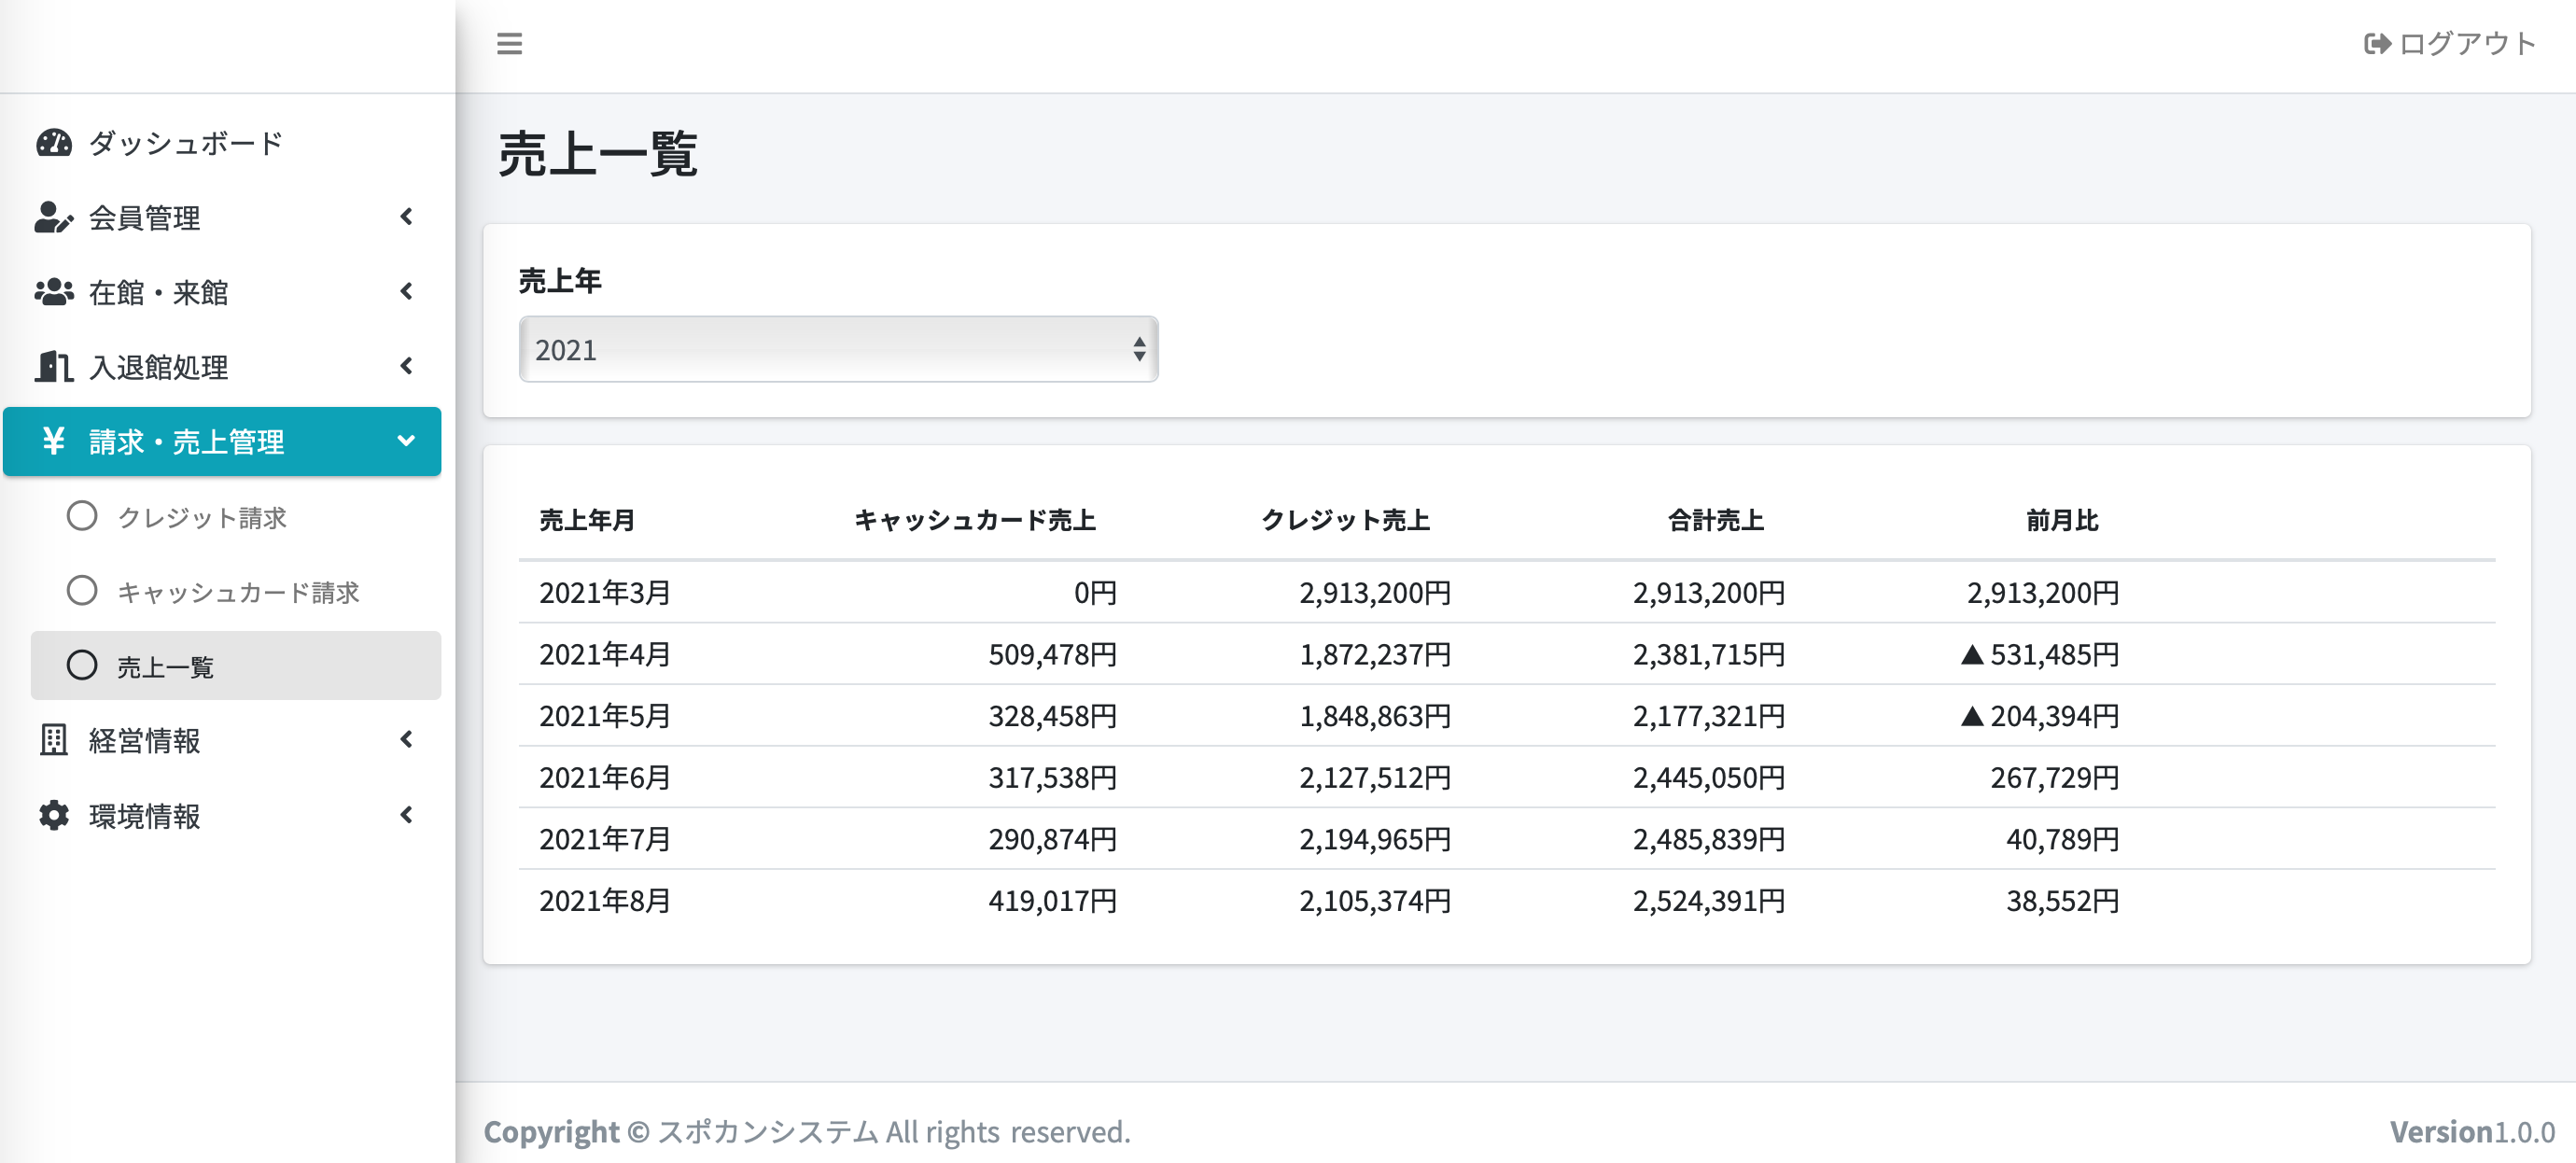
Task: Click the ▲204,394円 month-over-month cell
Action: click(x=2040, y=716)
